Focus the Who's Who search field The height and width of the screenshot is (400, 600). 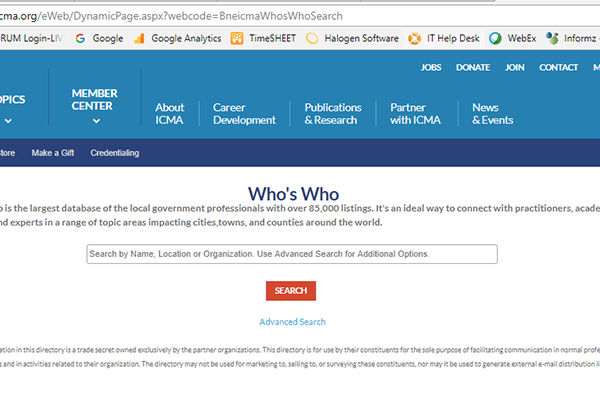pos(292,254)
